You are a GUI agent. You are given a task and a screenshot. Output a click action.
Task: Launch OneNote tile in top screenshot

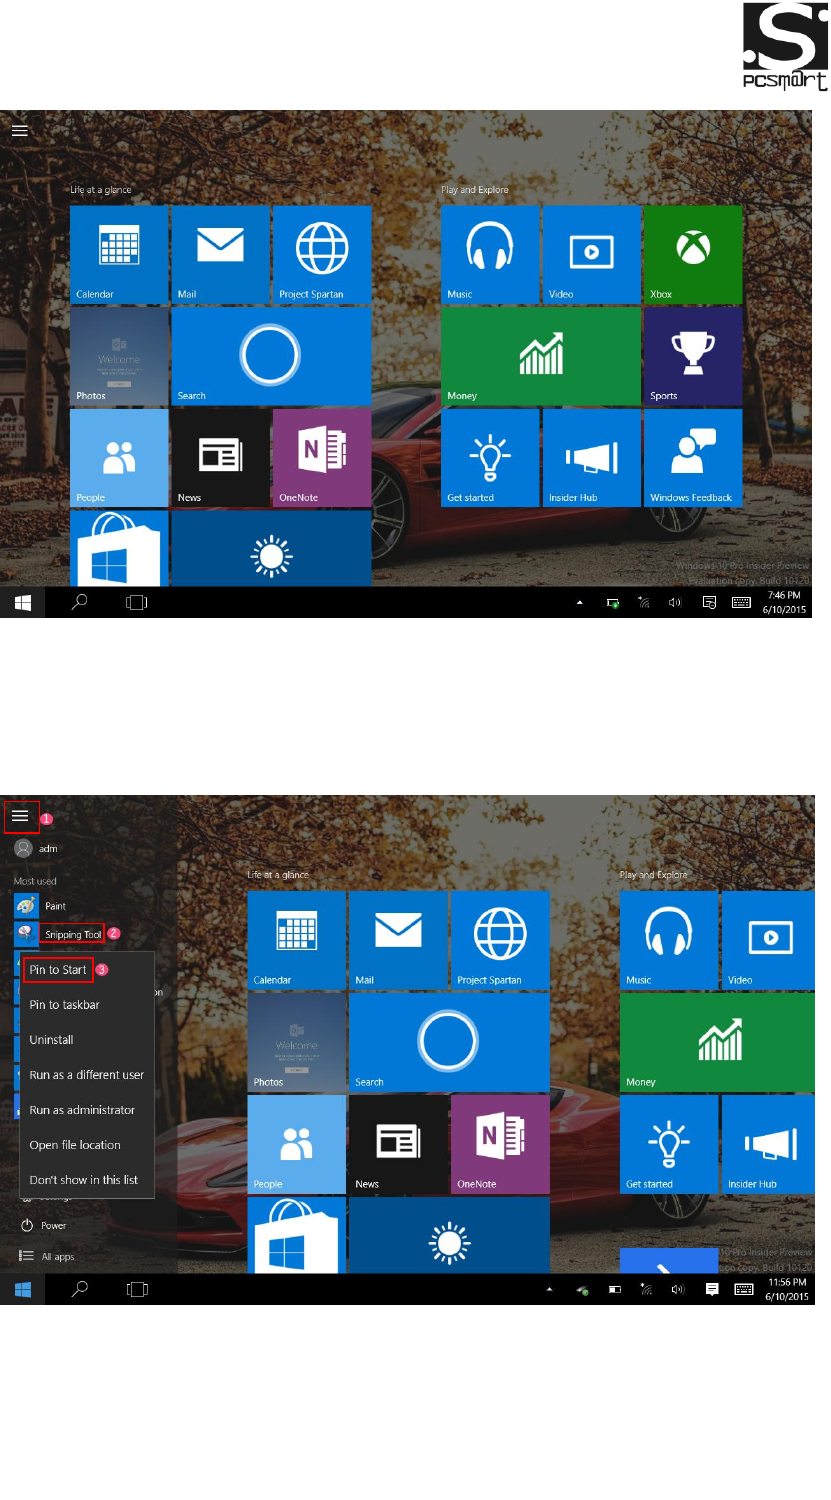click(x=322, y=457)
